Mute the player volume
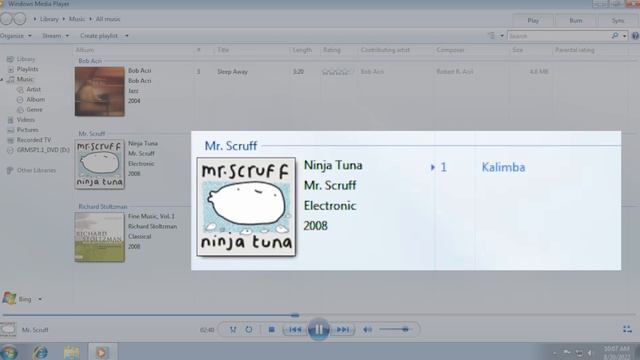This screenshot has width=640, height=360. 367,329
